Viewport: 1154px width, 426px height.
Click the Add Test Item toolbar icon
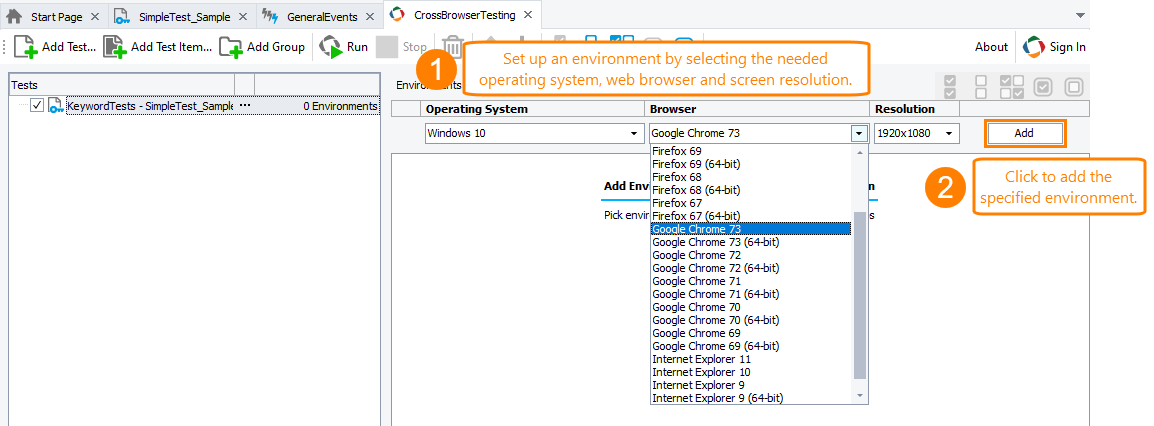(114, 47)
